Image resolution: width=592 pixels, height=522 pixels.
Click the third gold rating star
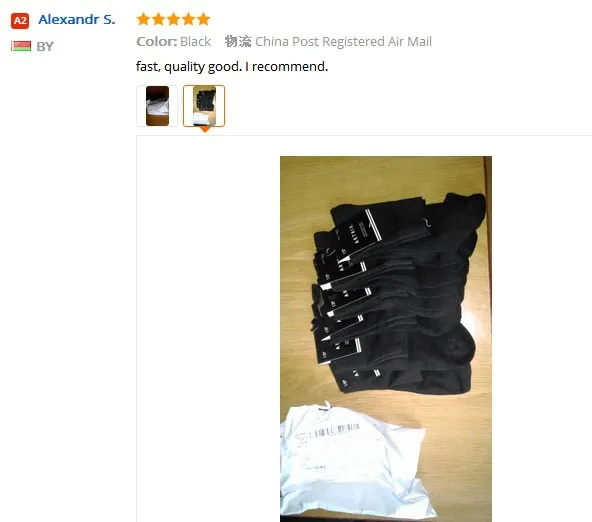[x=173, y=19]
